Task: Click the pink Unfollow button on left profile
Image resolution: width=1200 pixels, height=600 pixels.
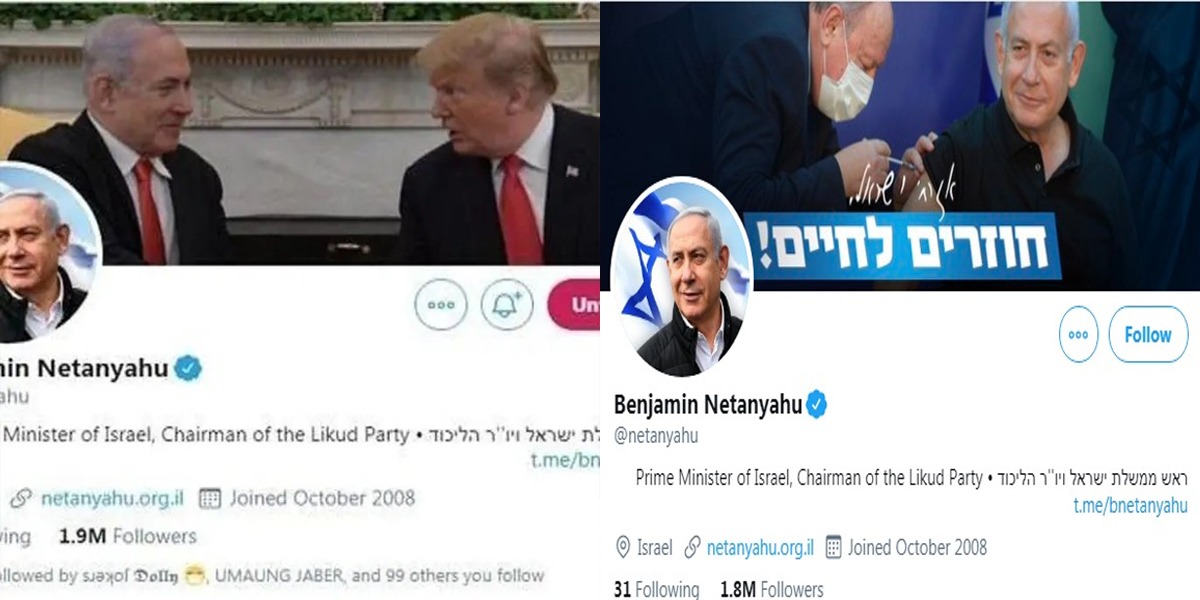Action: point(574,304)
